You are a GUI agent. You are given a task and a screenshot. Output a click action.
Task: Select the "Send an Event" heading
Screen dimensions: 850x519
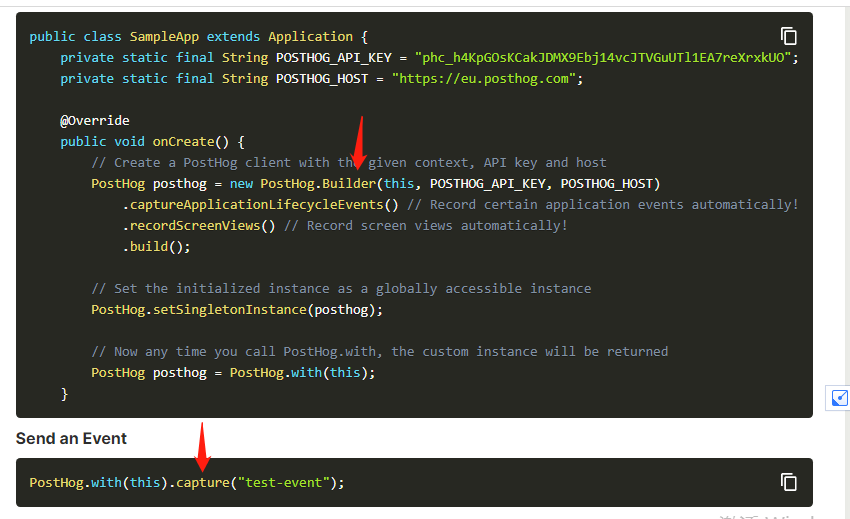[x=71, y=438]
